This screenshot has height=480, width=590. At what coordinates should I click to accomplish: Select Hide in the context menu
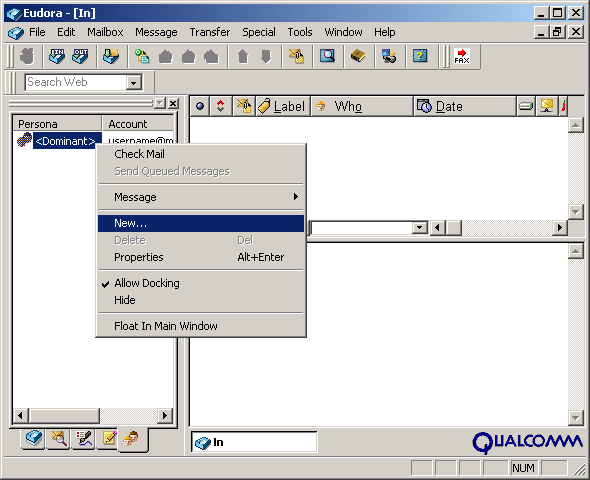(201, 300)
